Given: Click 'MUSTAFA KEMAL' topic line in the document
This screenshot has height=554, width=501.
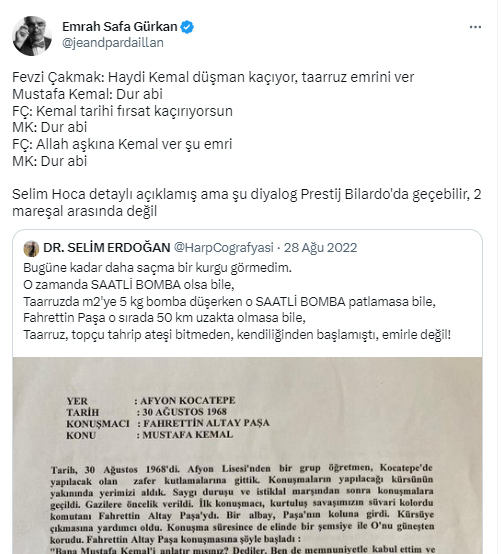Looking at the screenshot, I should (x=187, y=435).
